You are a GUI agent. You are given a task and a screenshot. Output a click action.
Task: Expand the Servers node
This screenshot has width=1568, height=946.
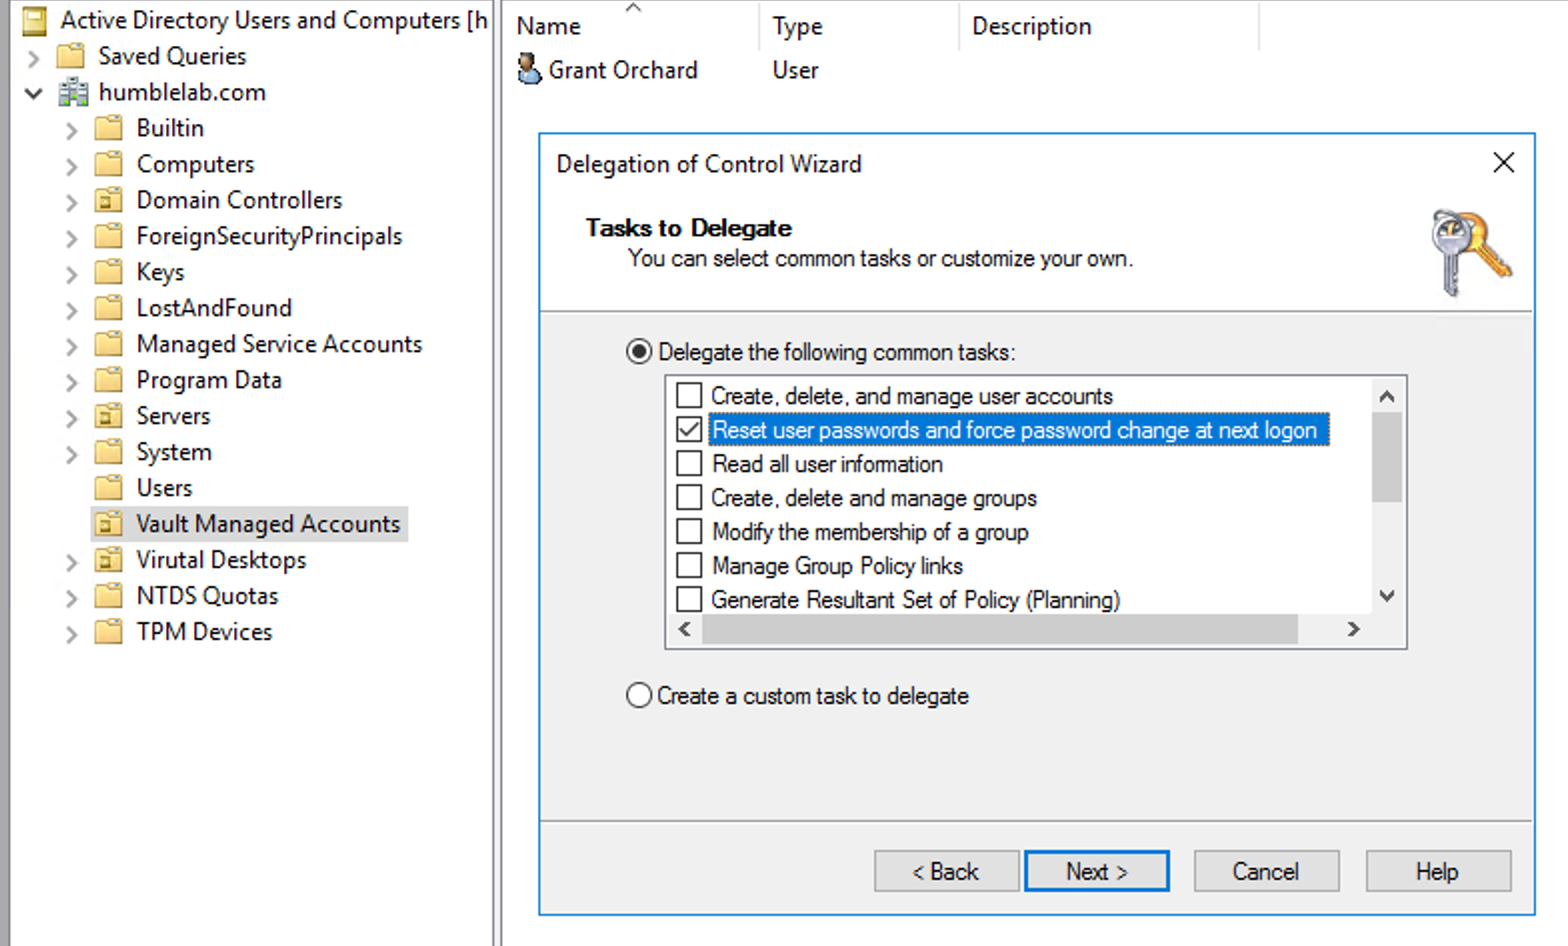[71, 418]
